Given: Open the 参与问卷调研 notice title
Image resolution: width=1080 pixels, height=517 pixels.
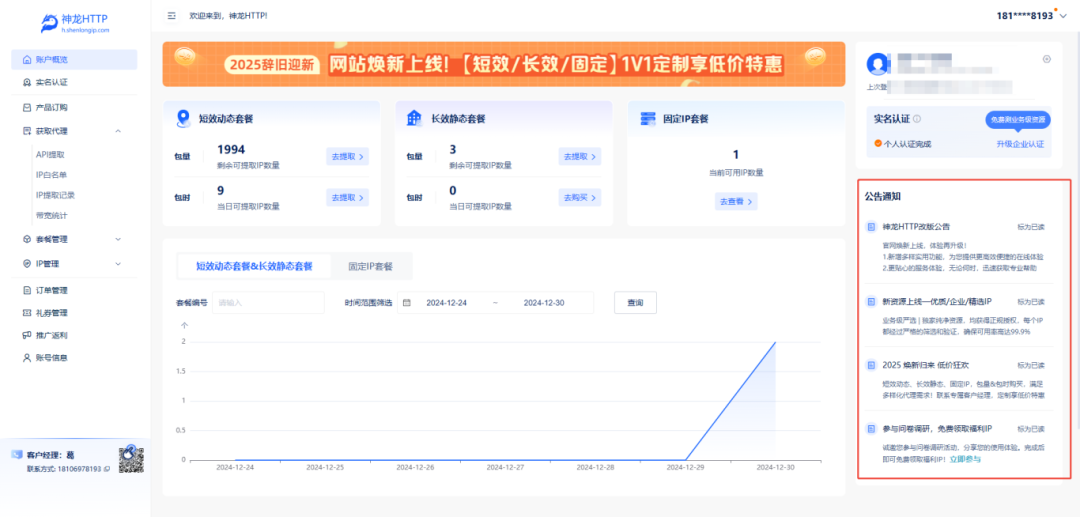Looking at the screenshot, I should [937, 429].
